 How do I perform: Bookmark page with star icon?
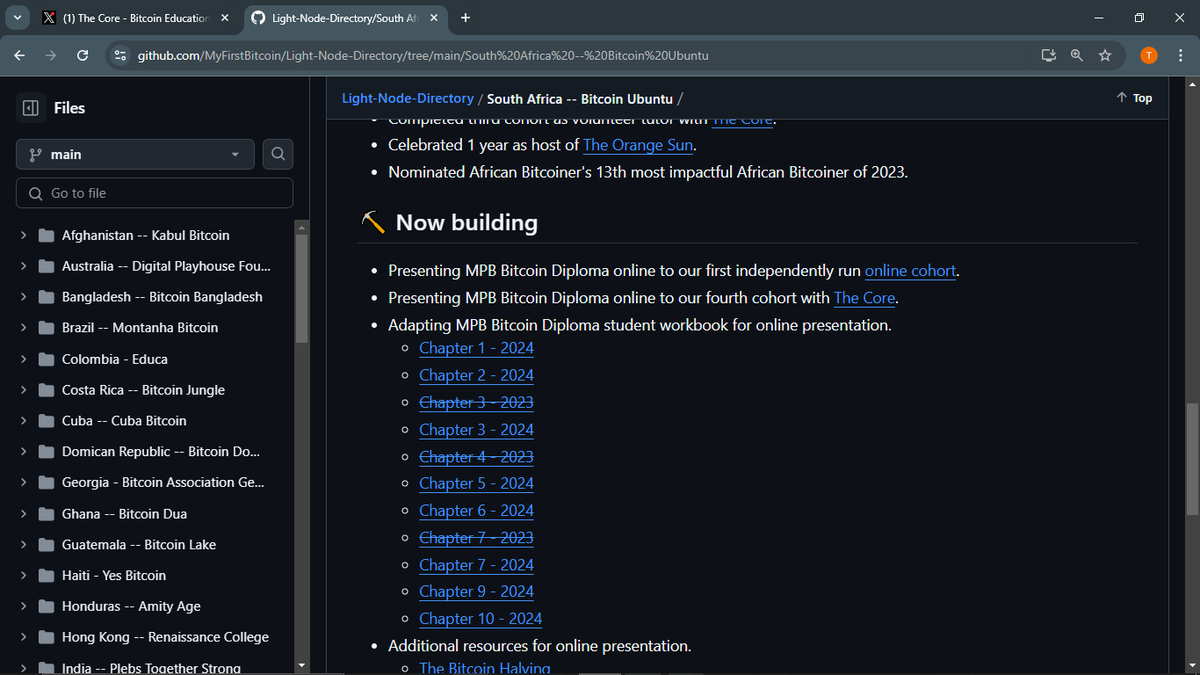1105,55
